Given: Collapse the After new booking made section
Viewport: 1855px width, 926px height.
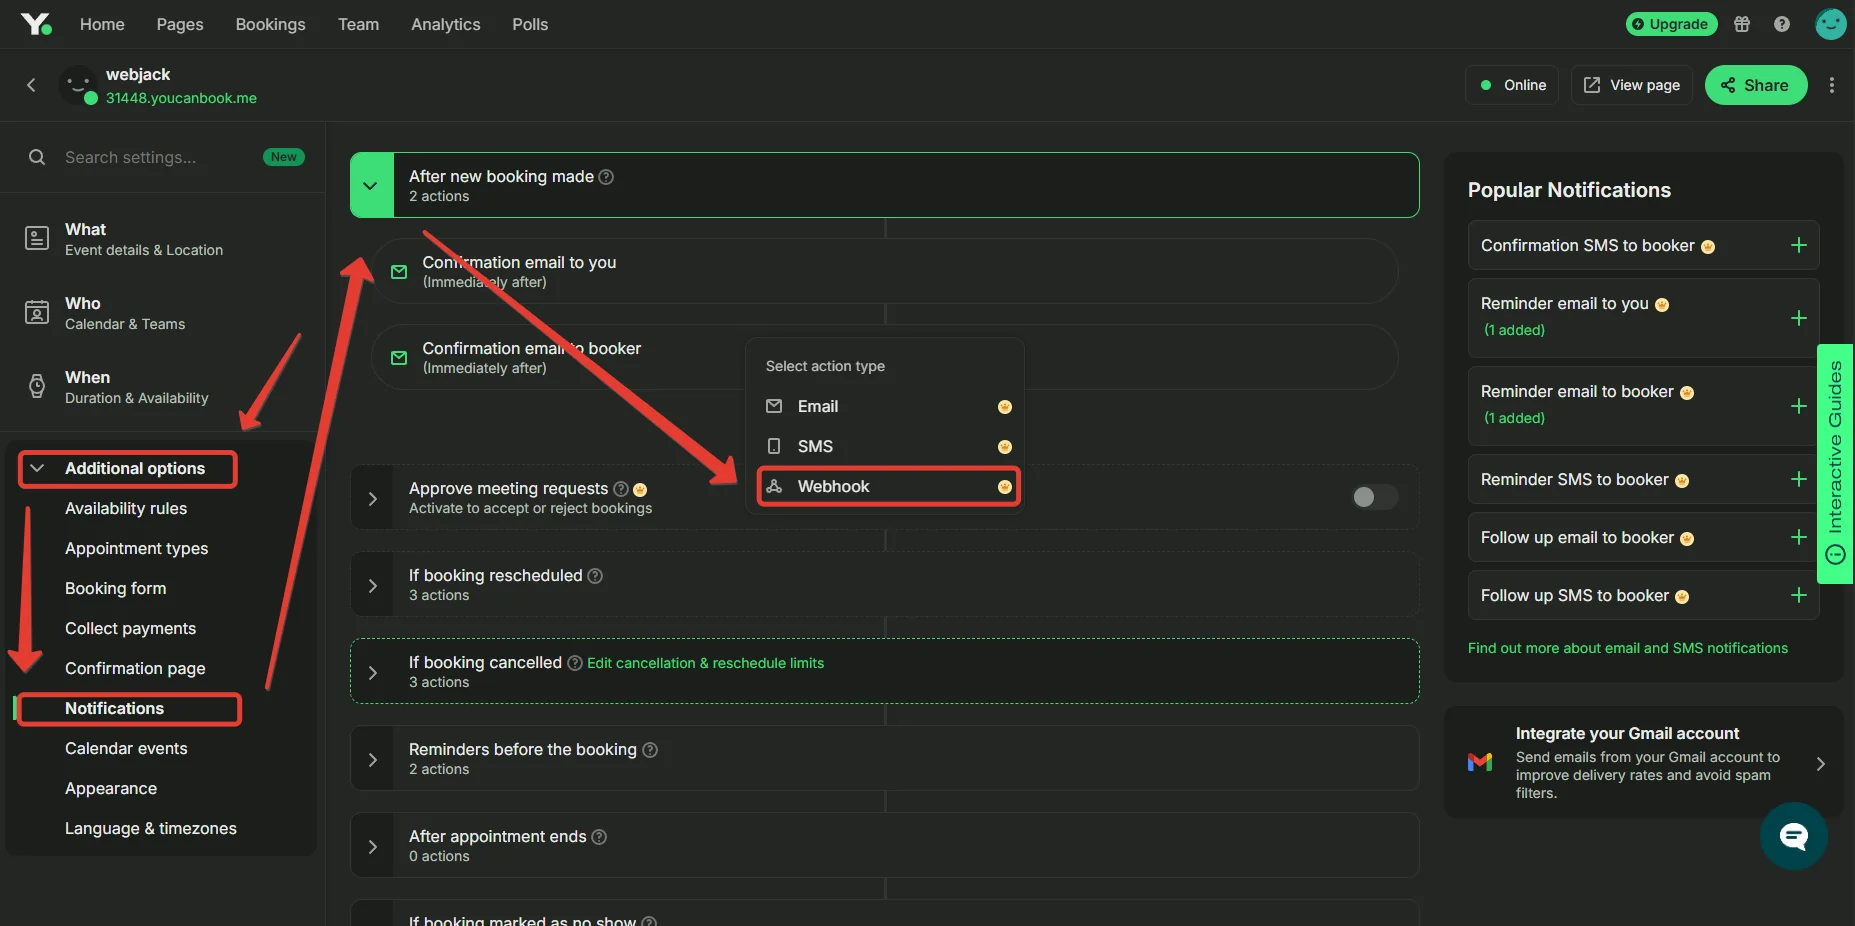Looking at the screenshot, I should [371, 185].
